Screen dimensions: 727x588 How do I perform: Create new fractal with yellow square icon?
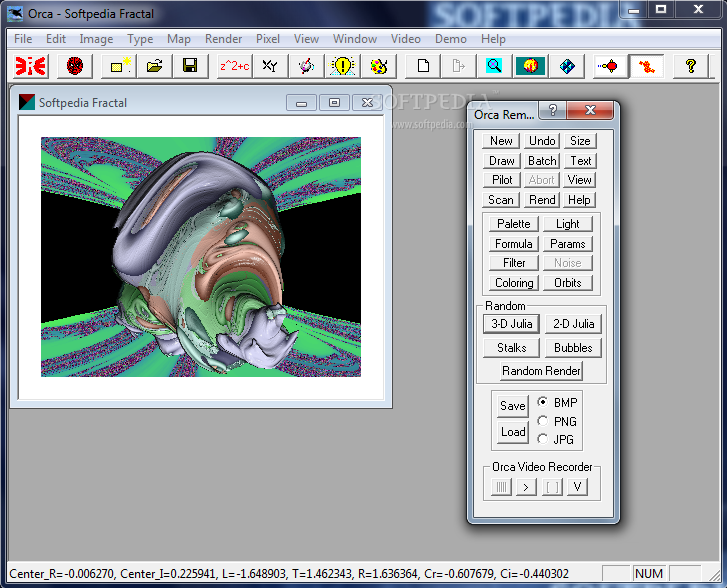pos(119,66)
